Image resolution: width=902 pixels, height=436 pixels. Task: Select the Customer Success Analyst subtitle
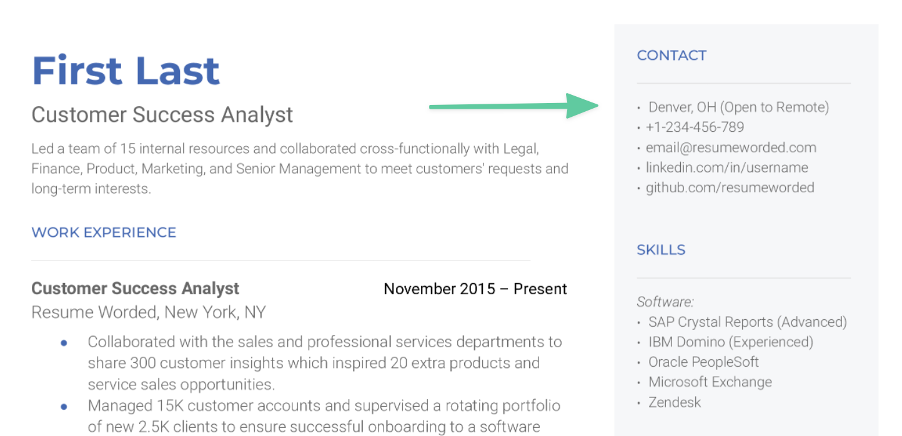[162, 114]
